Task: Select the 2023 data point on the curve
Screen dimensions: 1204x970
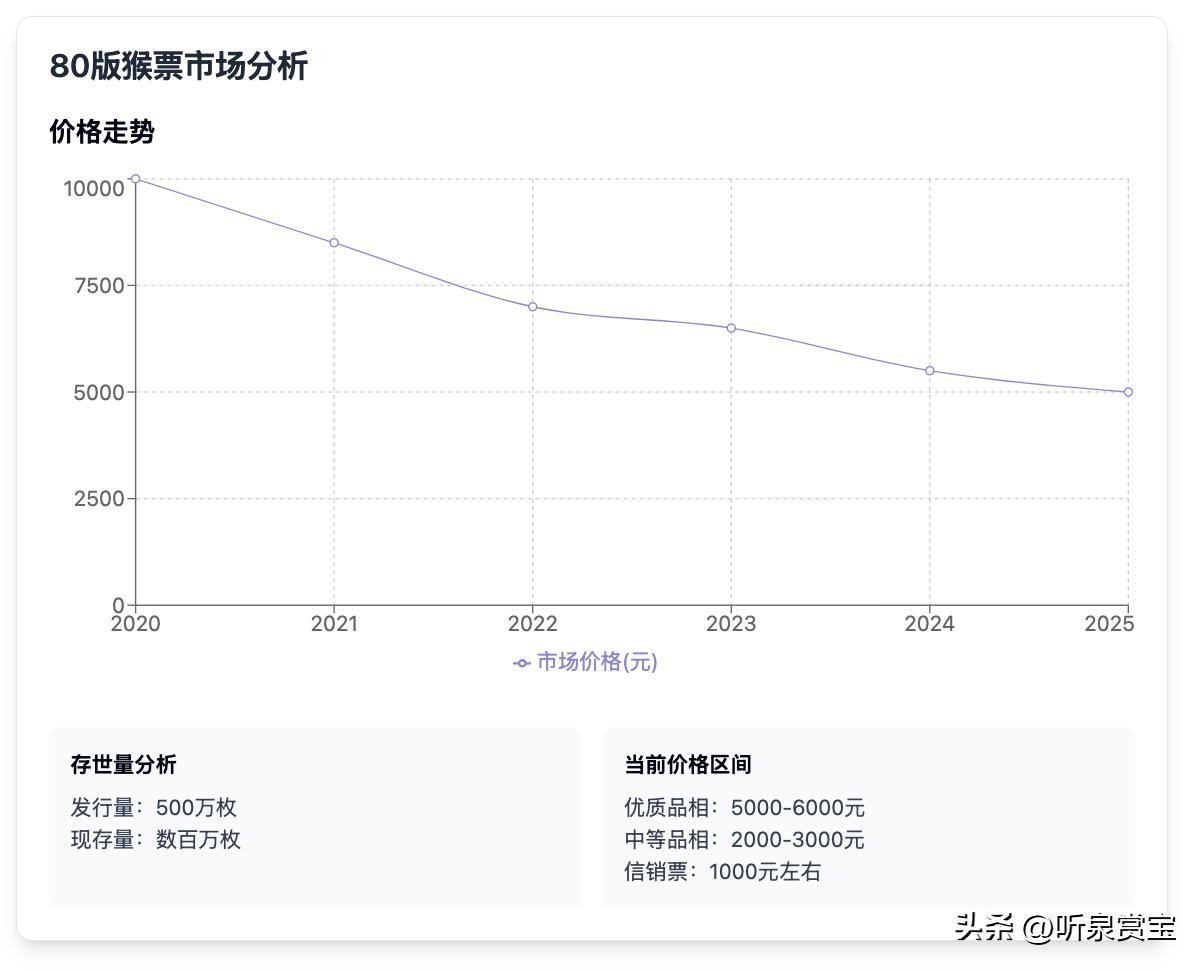Action: pos(731,328)
